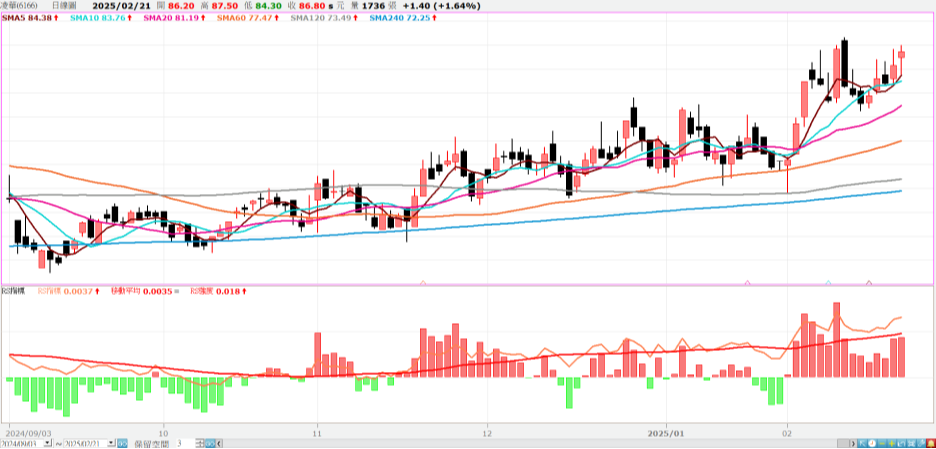Viewport: 936px width, 449px height.
Task: Apply date range with blue go icon
Action: pos(122,444)
